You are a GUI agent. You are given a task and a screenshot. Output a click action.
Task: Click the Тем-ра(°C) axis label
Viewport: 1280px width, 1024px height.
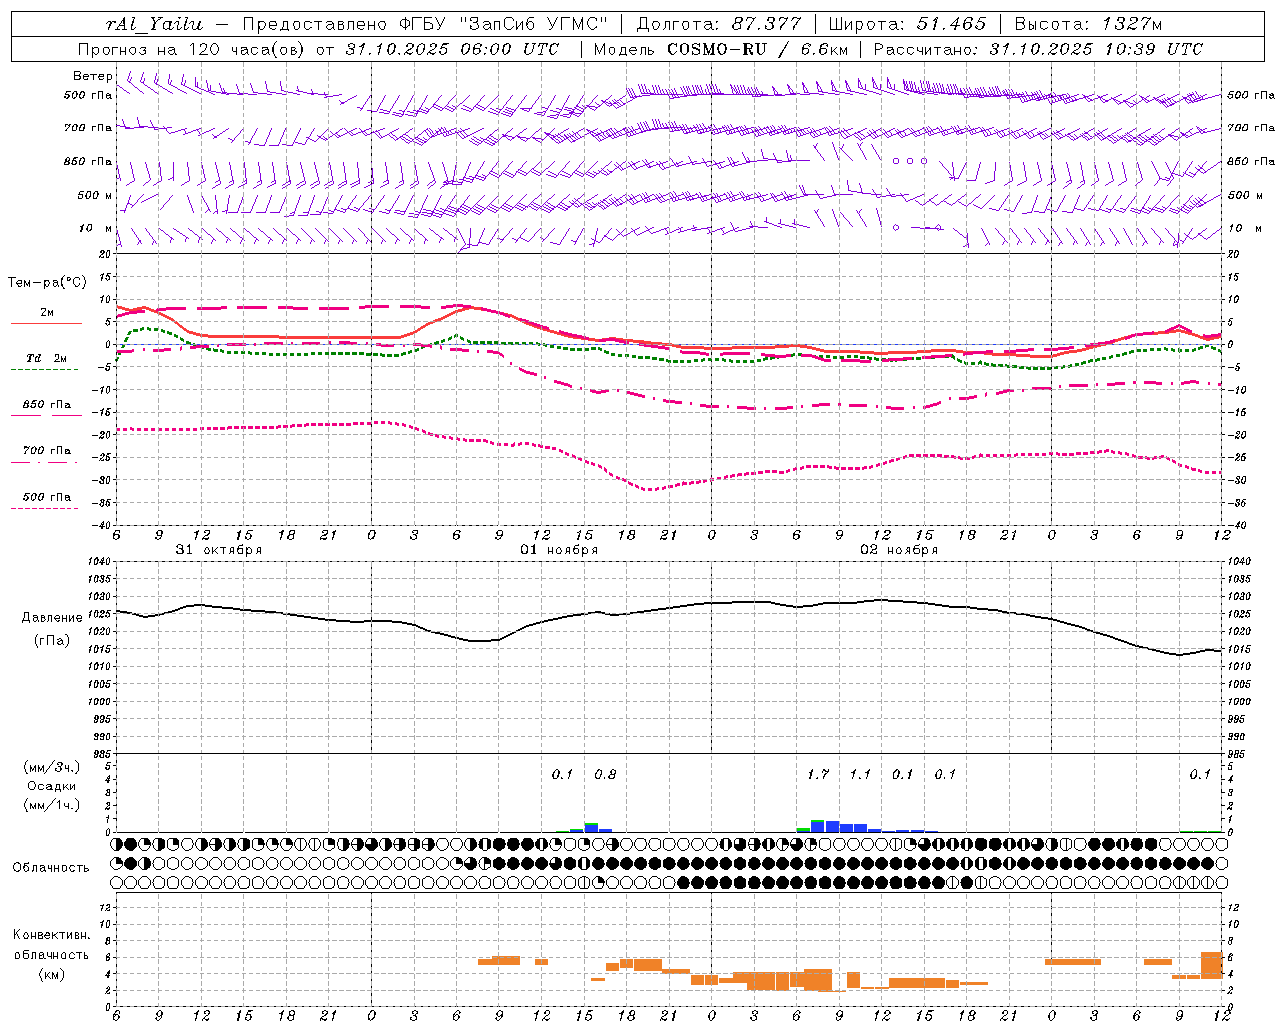coord(47,283)
